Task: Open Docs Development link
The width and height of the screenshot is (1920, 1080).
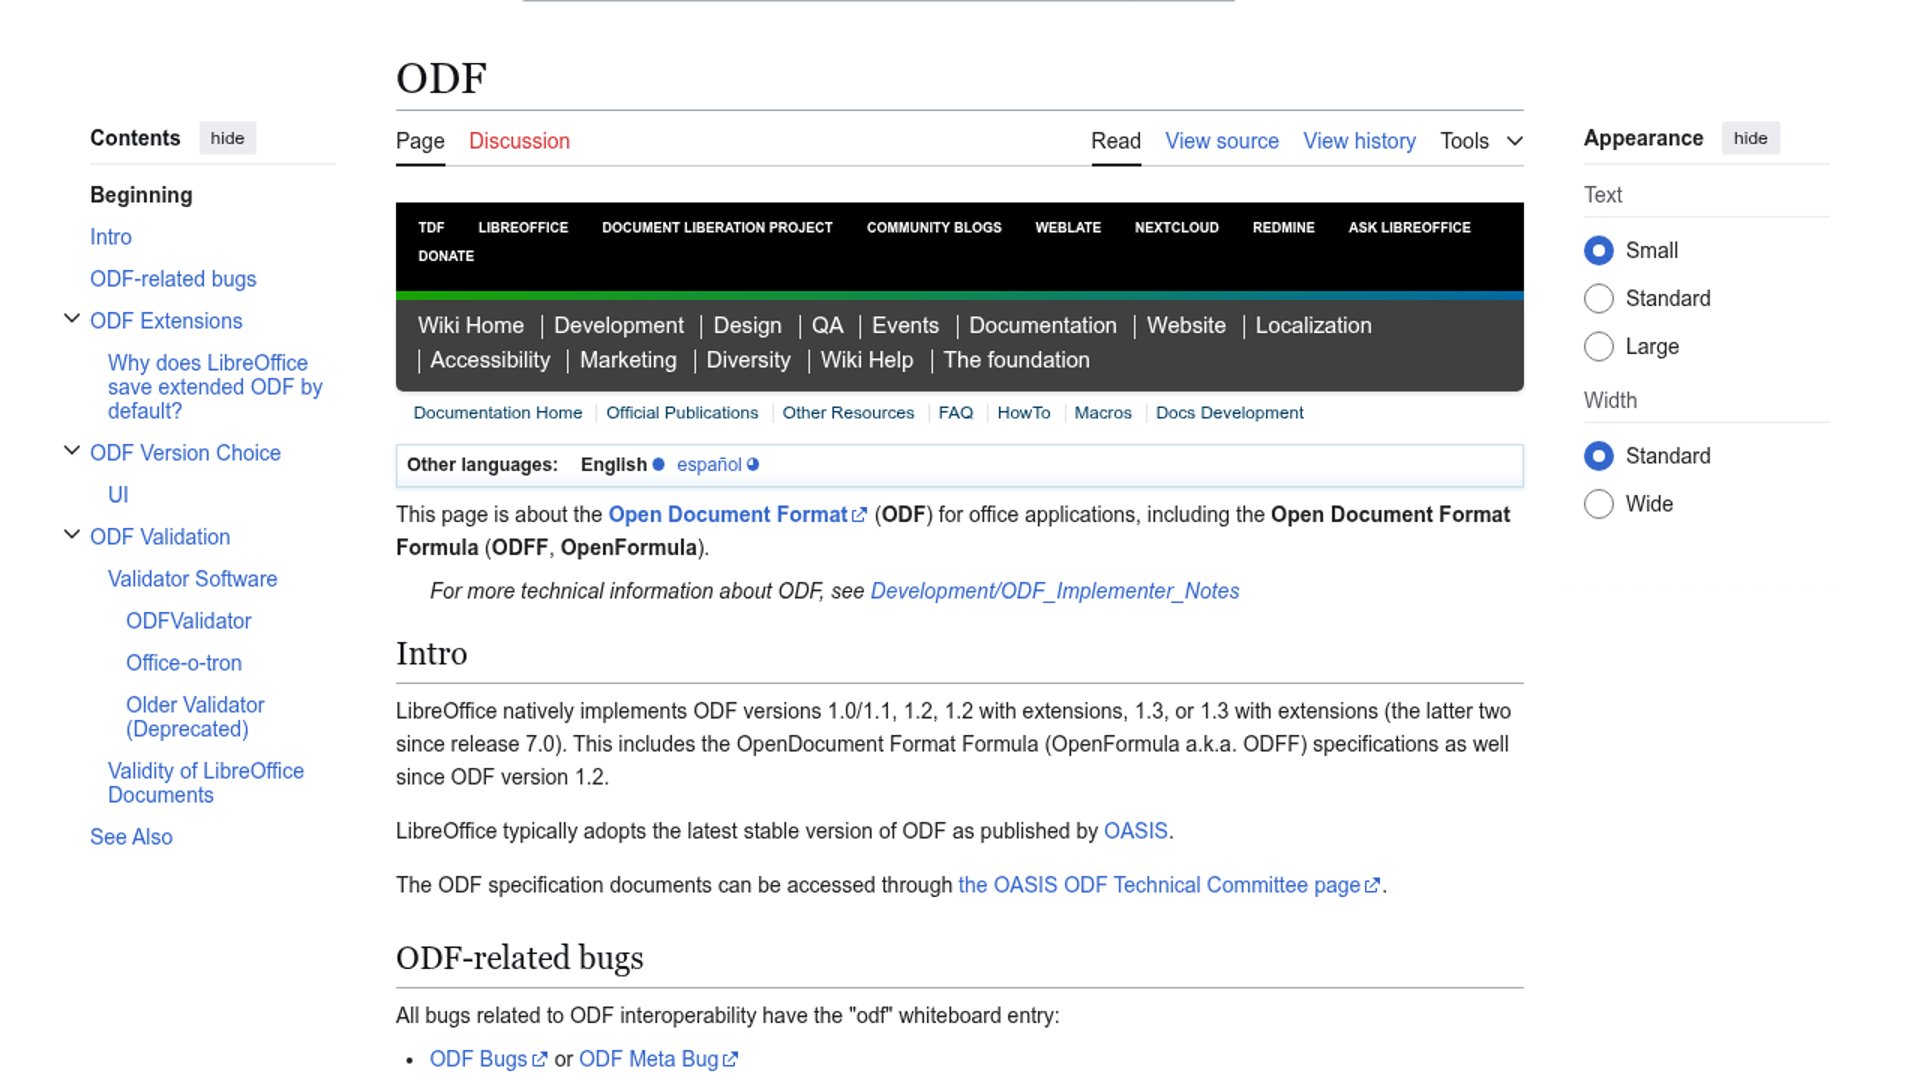Action: [x=1229, y=413]
